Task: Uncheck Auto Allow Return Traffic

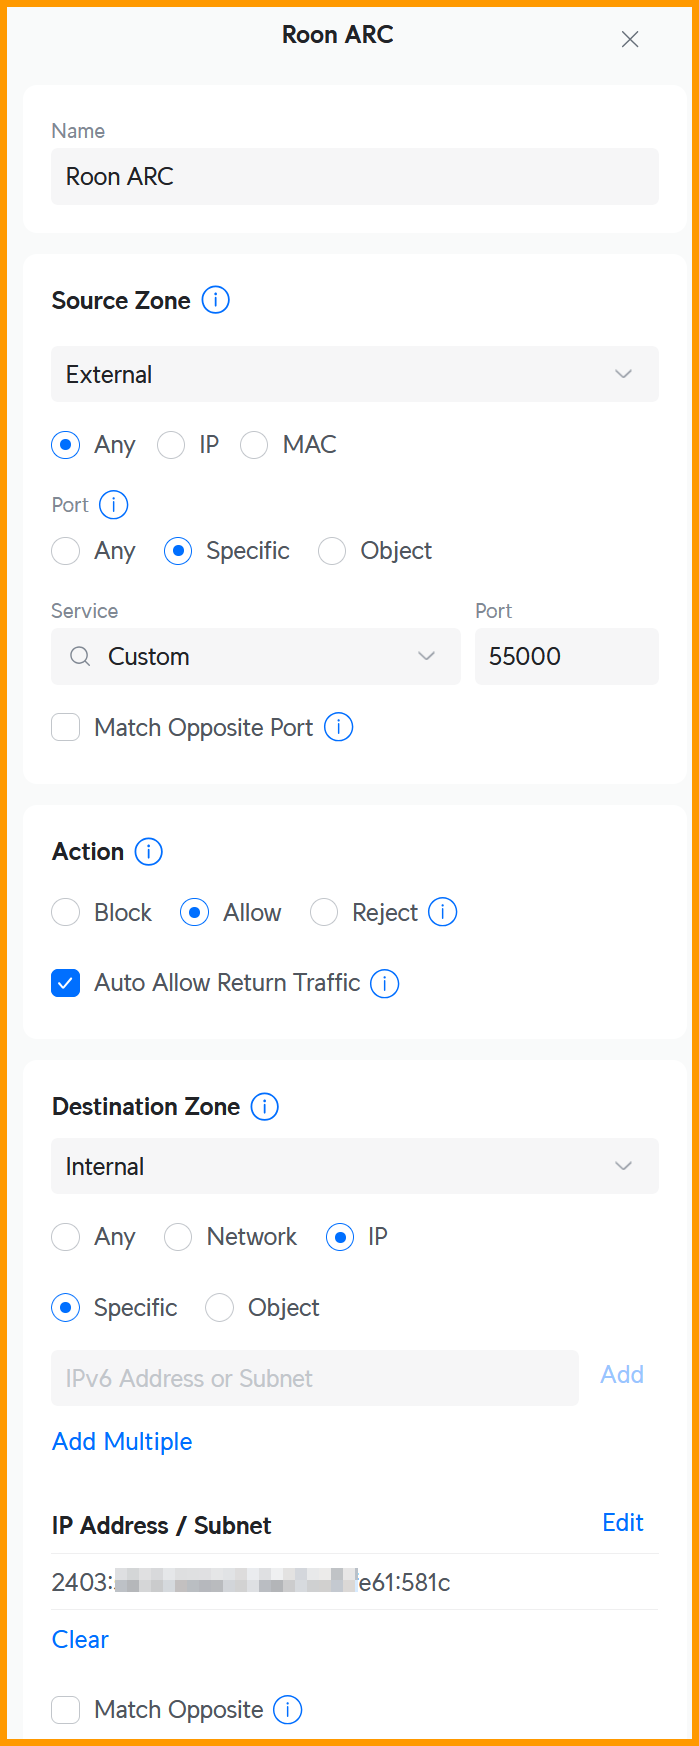Action: click(x=66, y=983)
